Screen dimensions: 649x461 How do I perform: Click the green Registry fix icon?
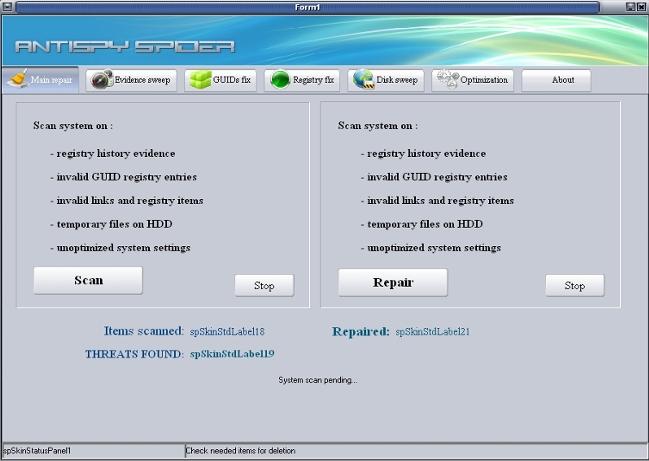coord(280,80)
